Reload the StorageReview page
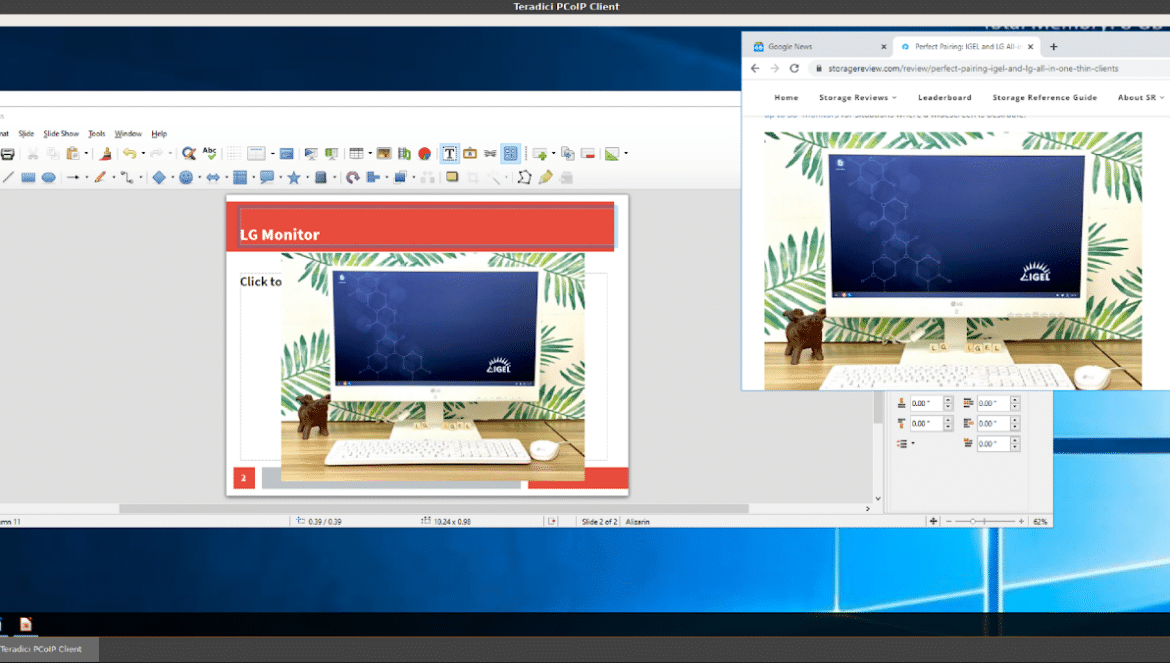This screenshot has width=1170, height=663. pos(794,69)
